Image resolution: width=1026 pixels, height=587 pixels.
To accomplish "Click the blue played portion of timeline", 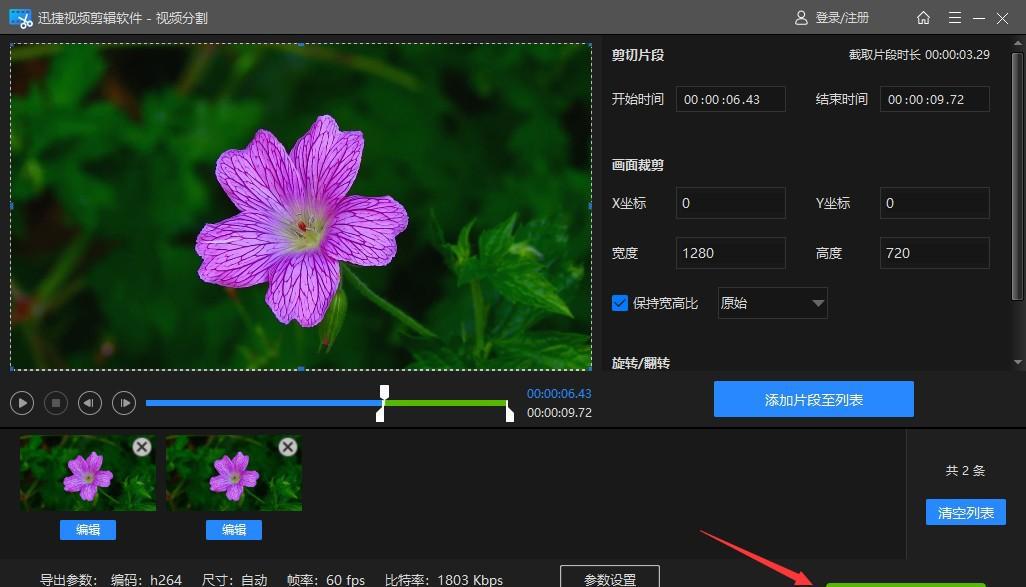I will tap(263, 403).
